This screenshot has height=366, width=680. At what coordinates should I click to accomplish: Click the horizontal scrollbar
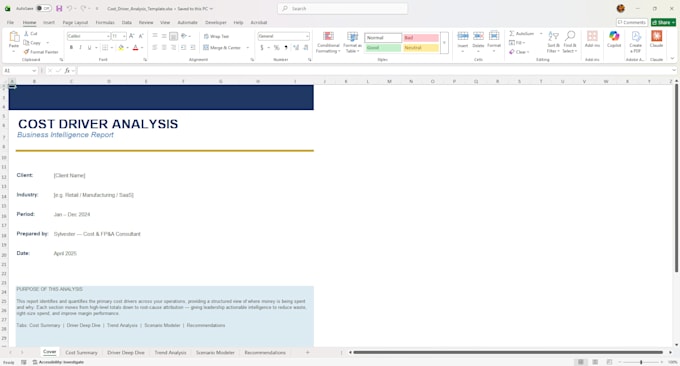(508, 353)
